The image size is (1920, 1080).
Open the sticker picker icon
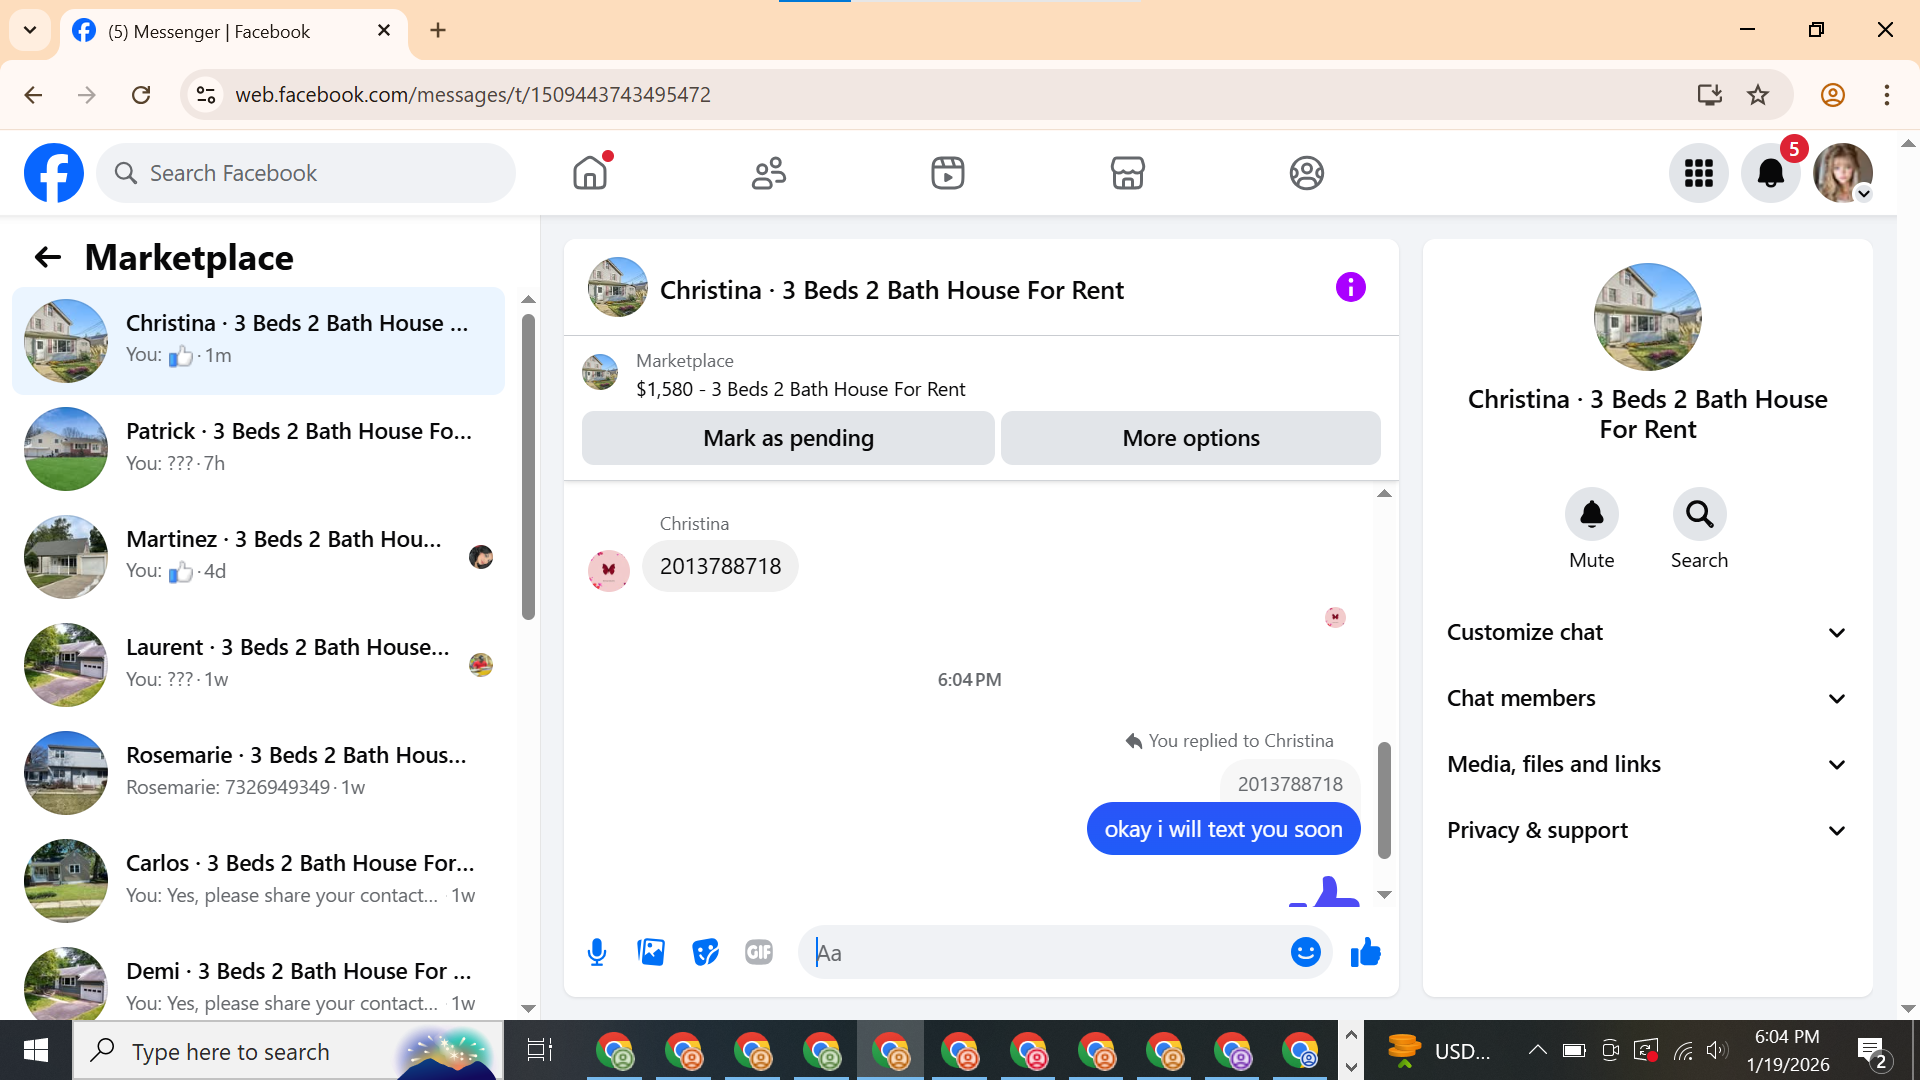(705, 953)
